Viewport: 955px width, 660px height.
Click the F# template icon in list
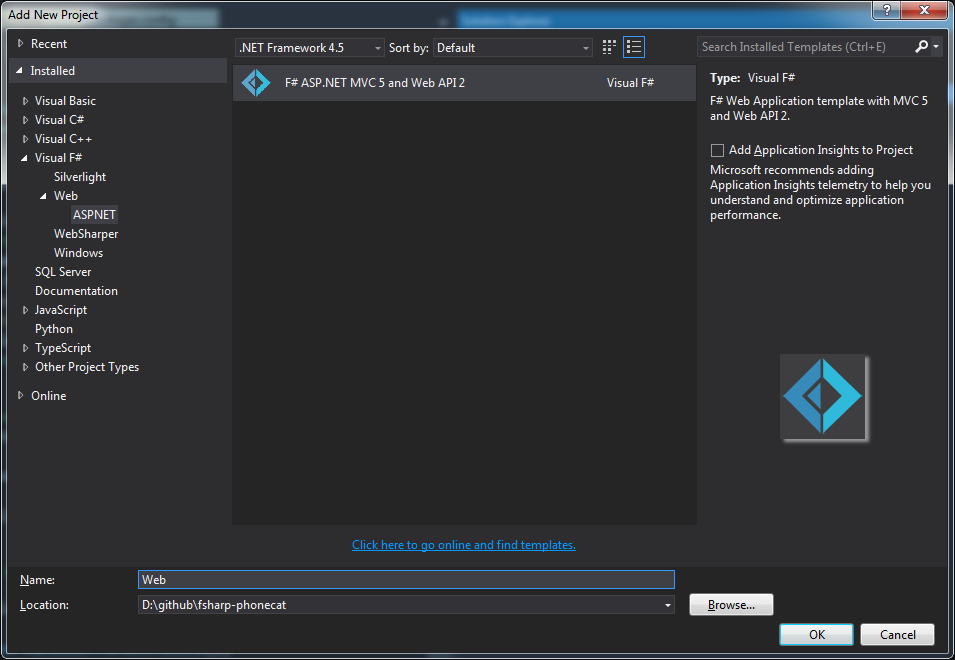pyautogui.click(x=256, y=83)
